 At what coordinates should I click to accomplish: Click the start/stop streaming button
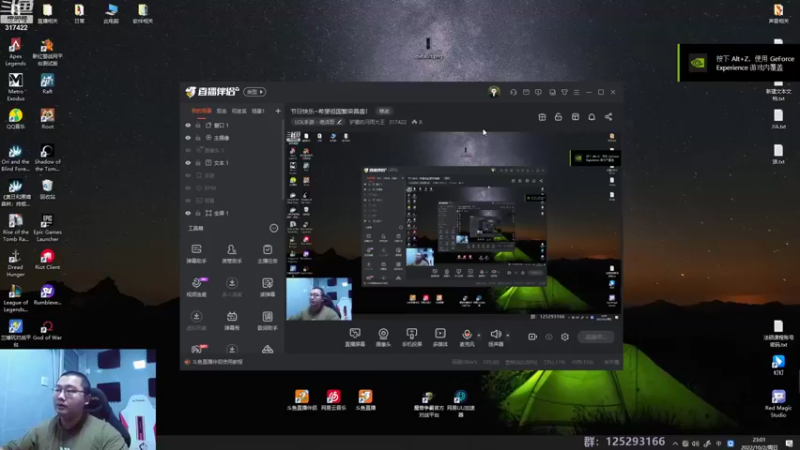596,337
